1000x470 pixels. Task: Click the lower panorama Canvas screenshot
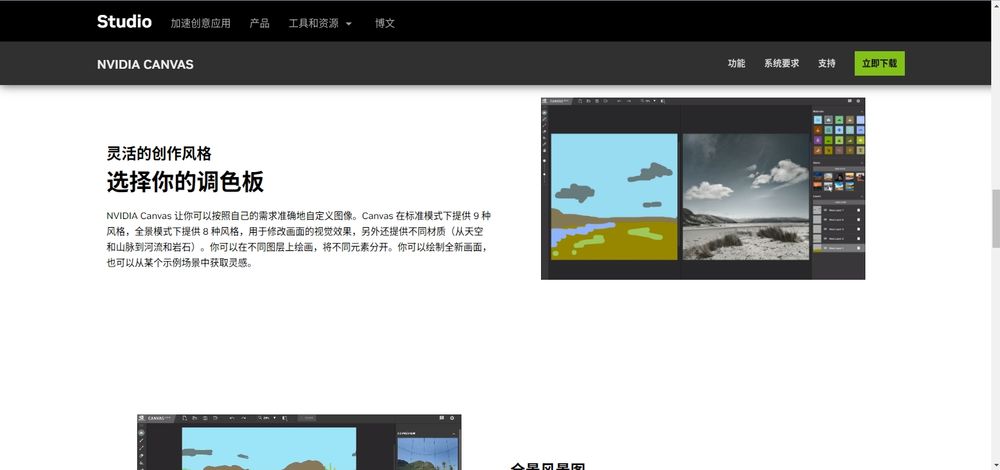point(299,442)
